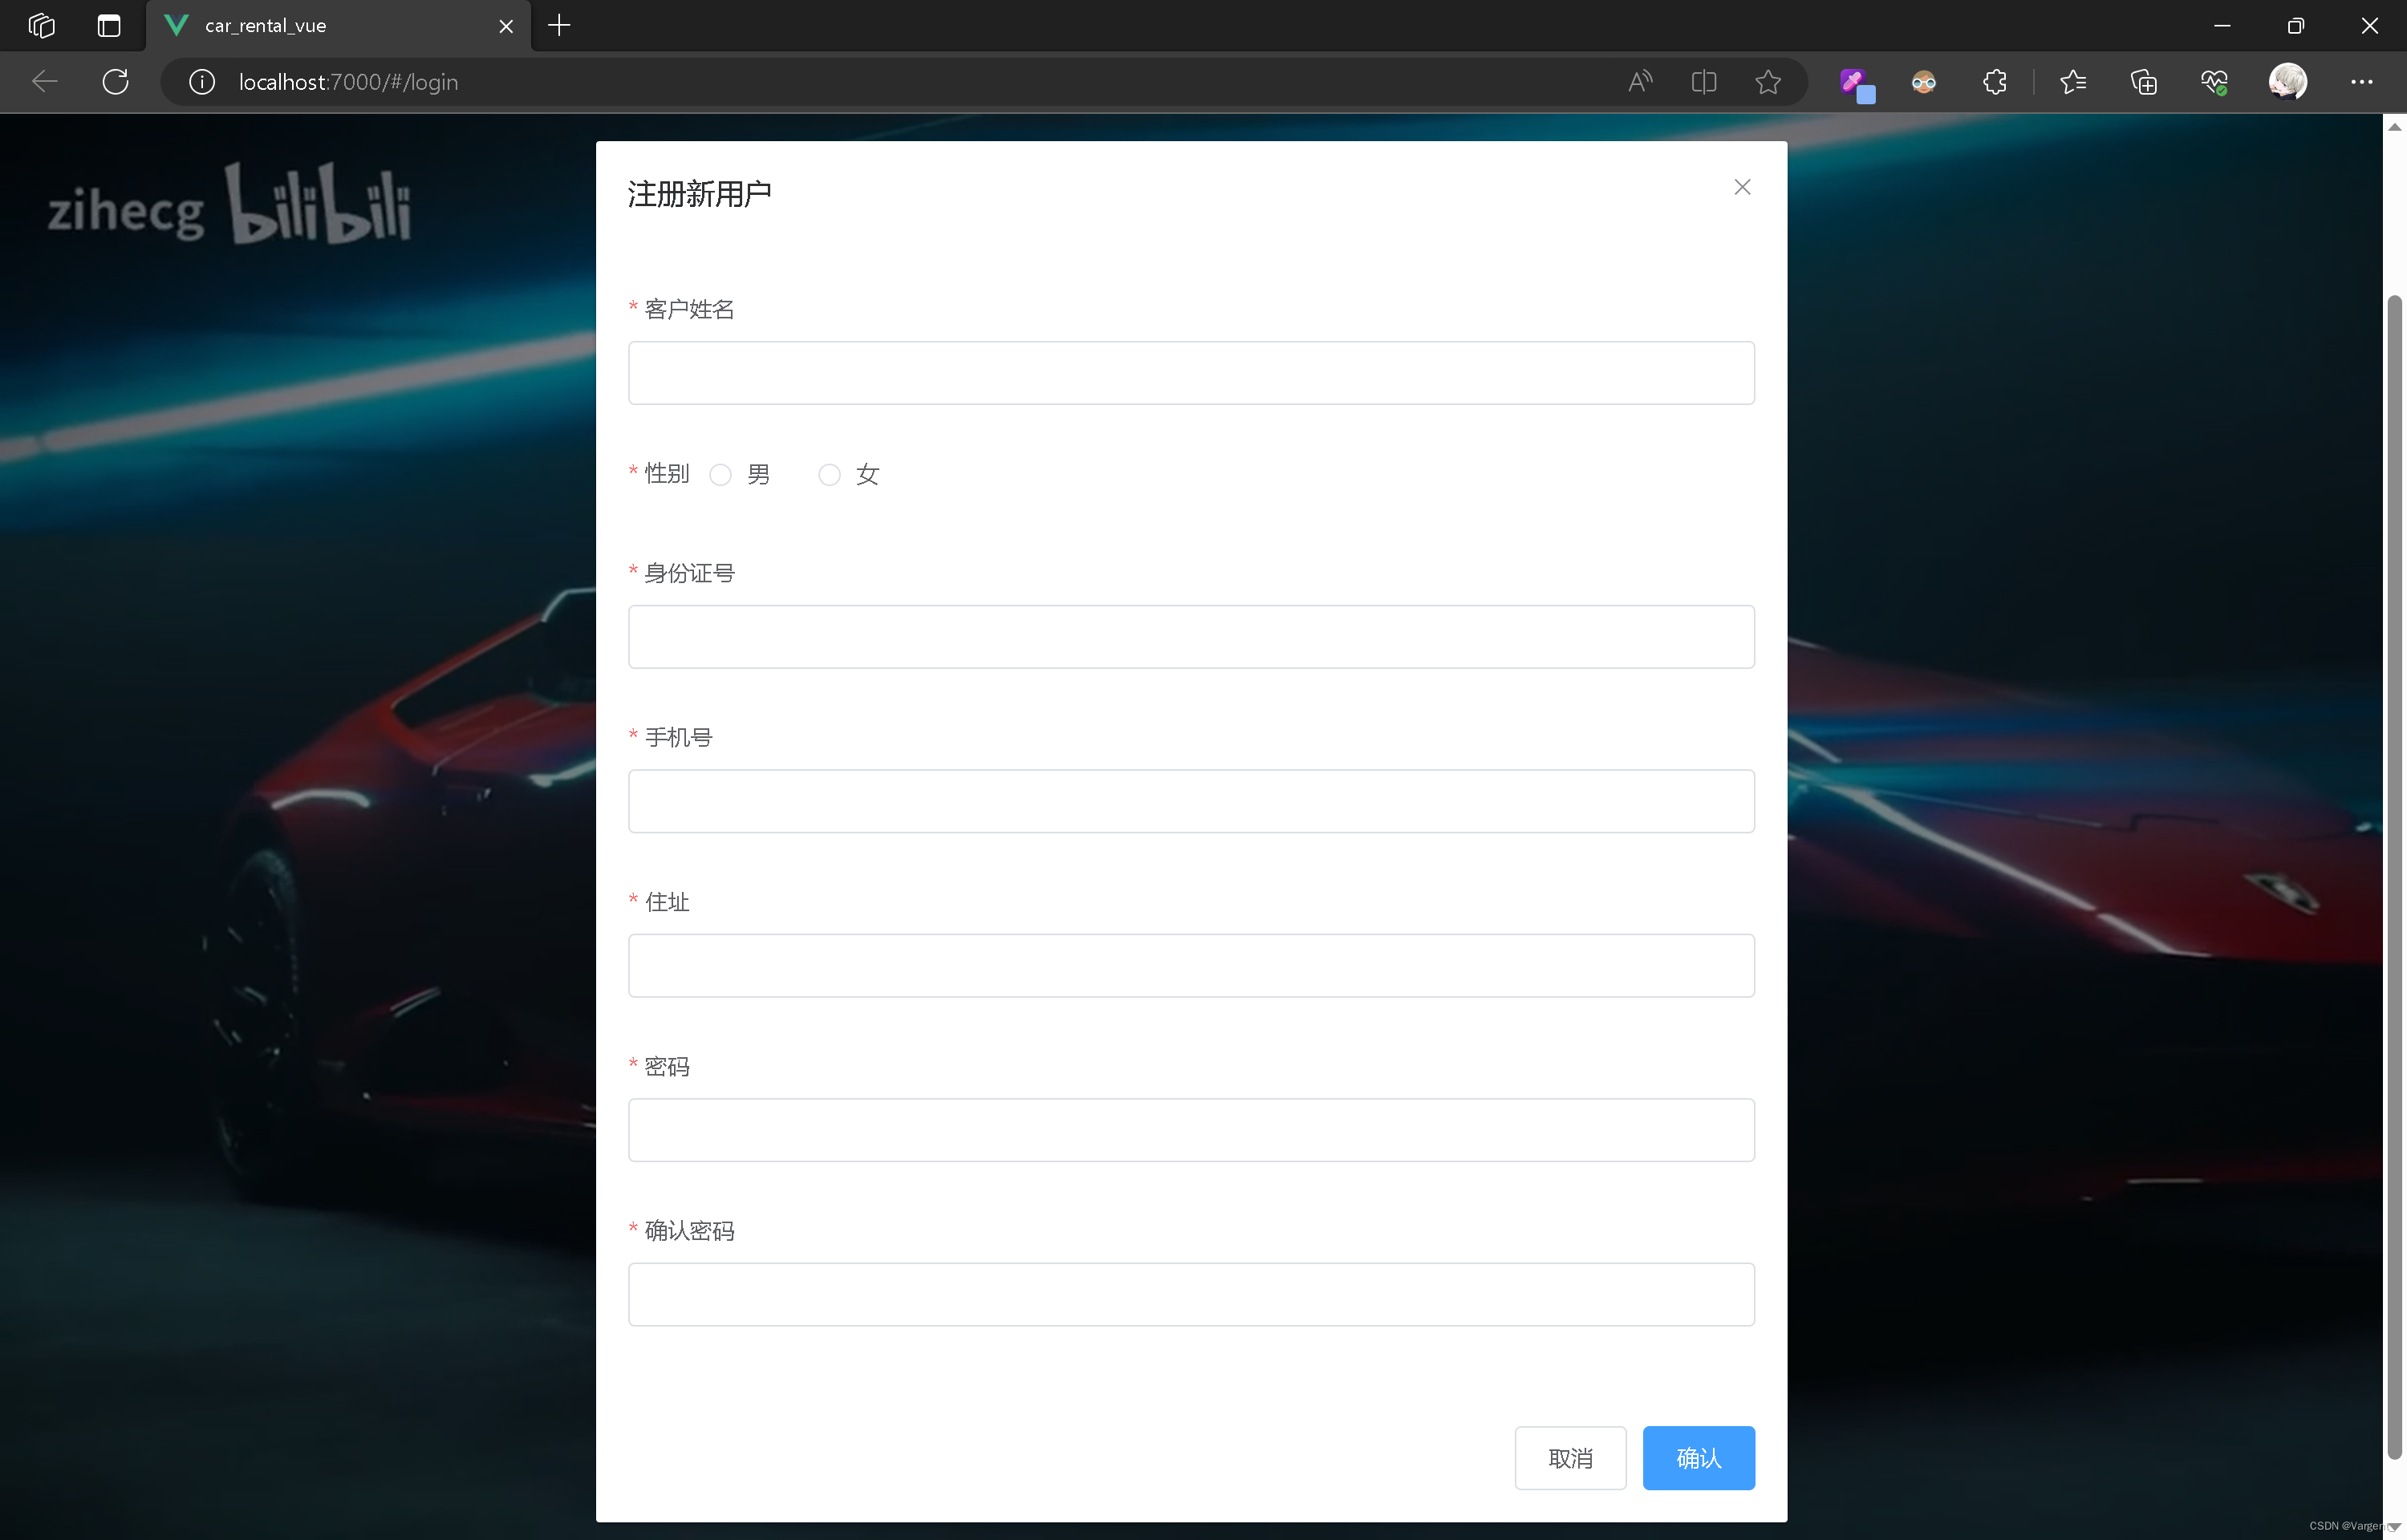Select the 男 gender radio button
Screen dimensions: 2407x1540
[x=720, y=475]
